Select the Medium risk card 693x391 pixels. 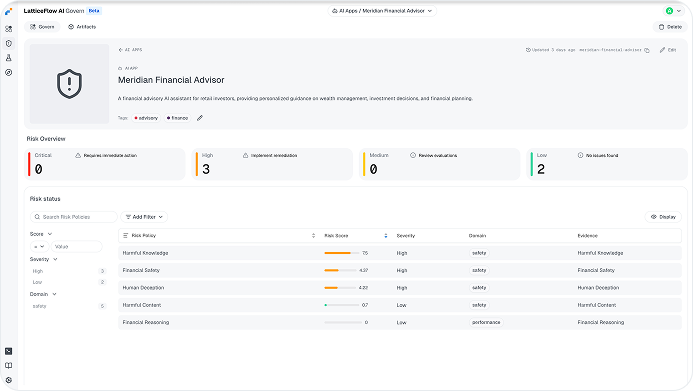440,164
